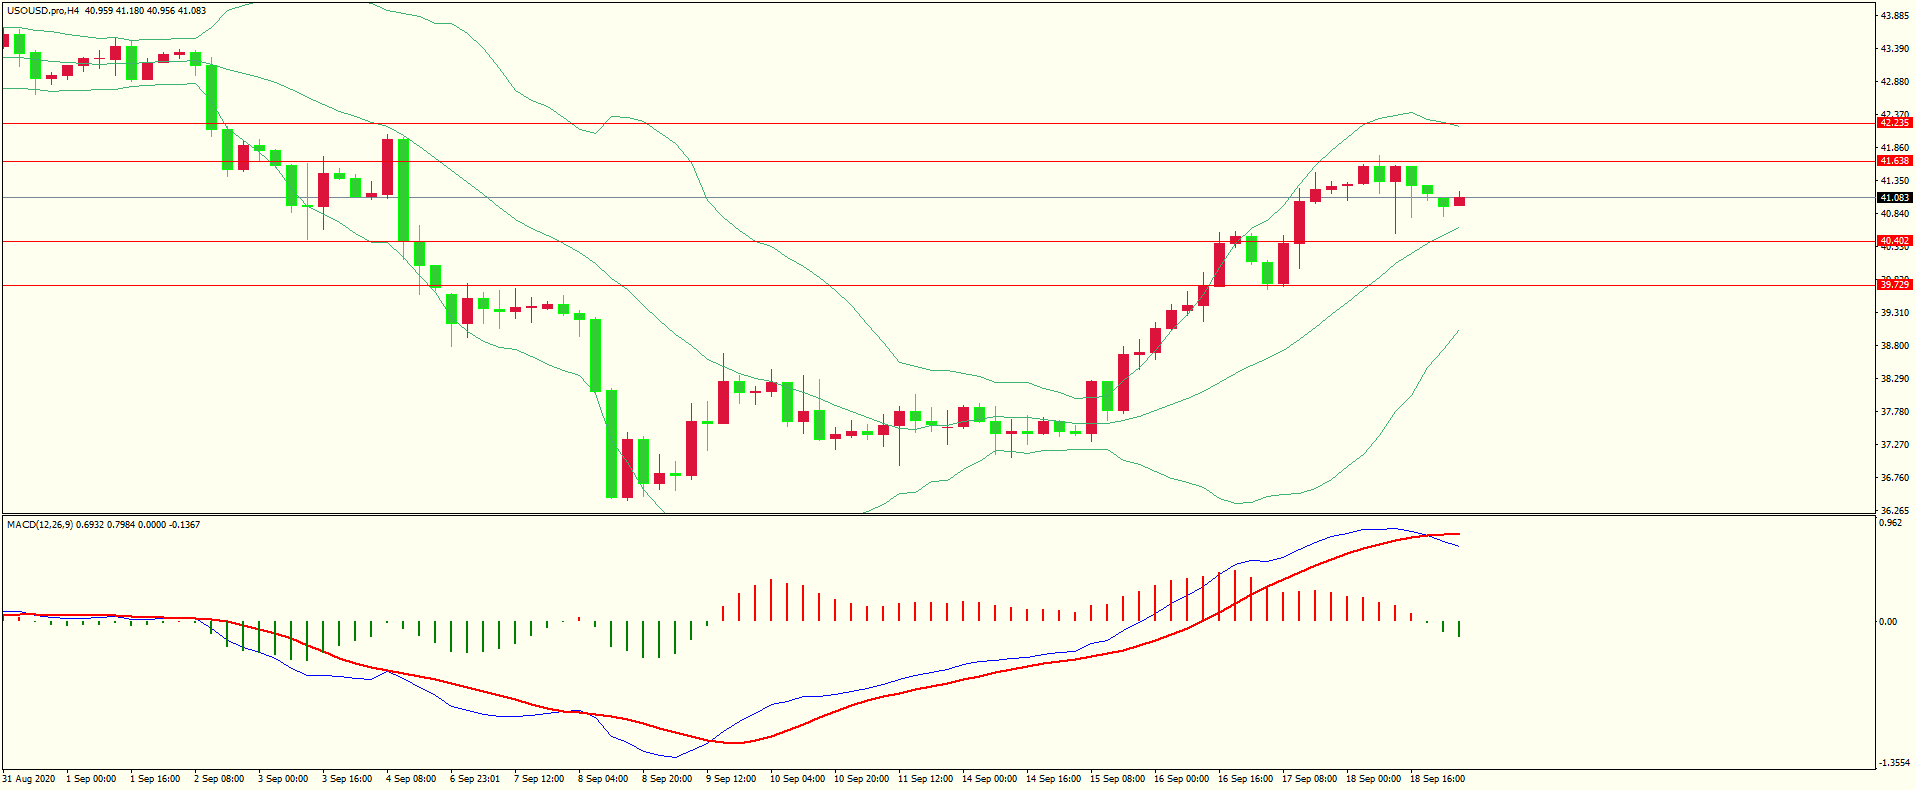
Task: Click the 0.00 MACD scale value
Action: pos(1888,622)
